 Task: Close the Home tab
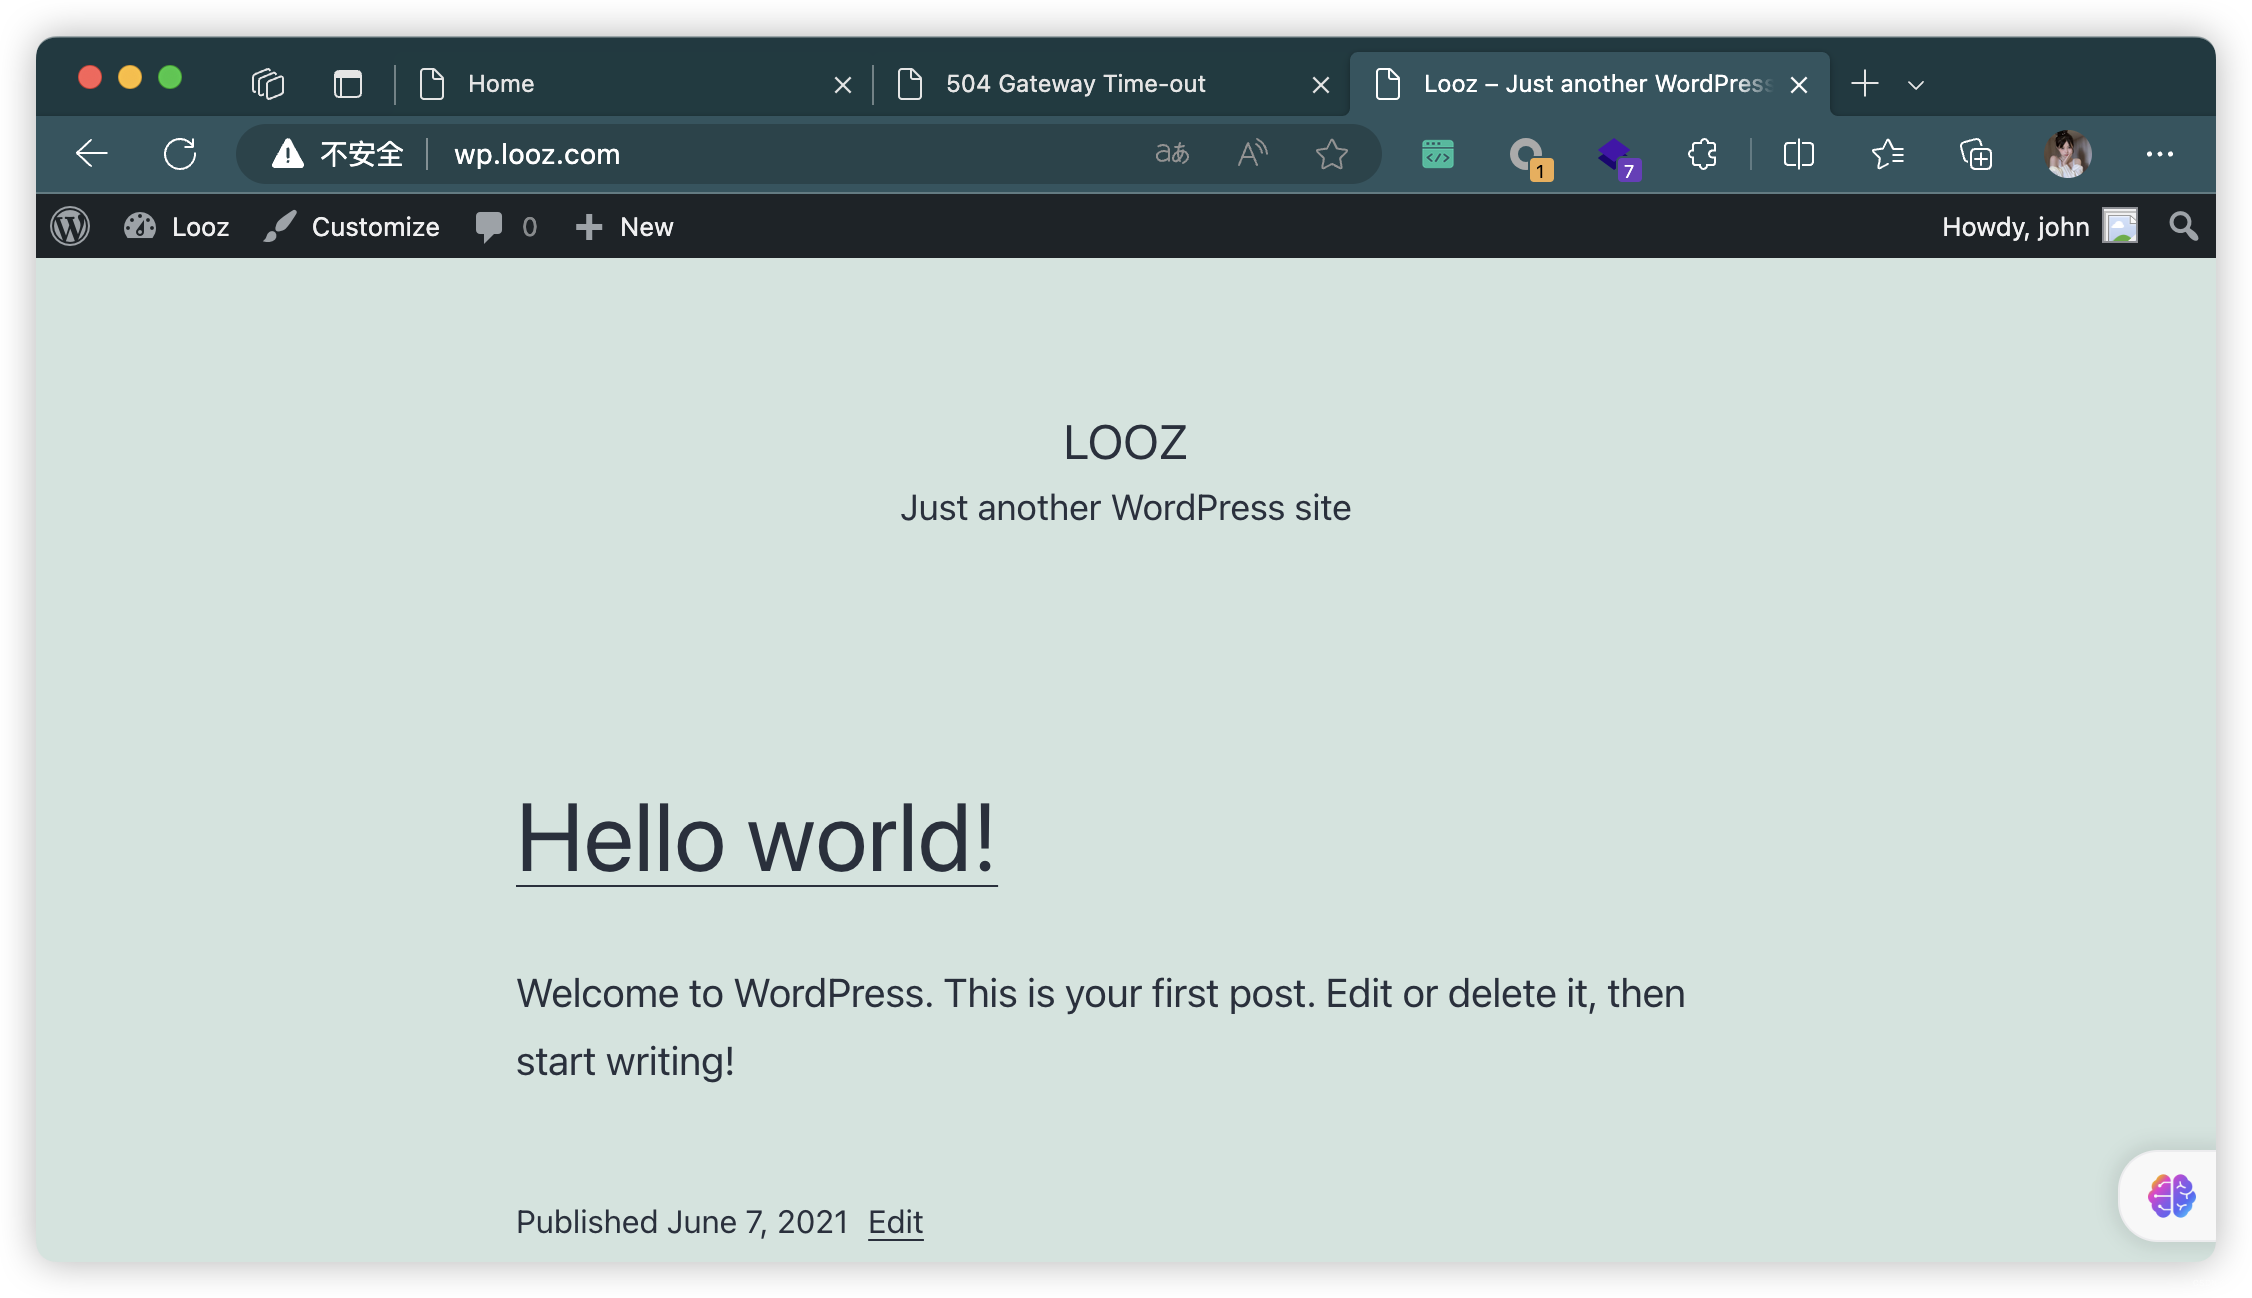843,85
